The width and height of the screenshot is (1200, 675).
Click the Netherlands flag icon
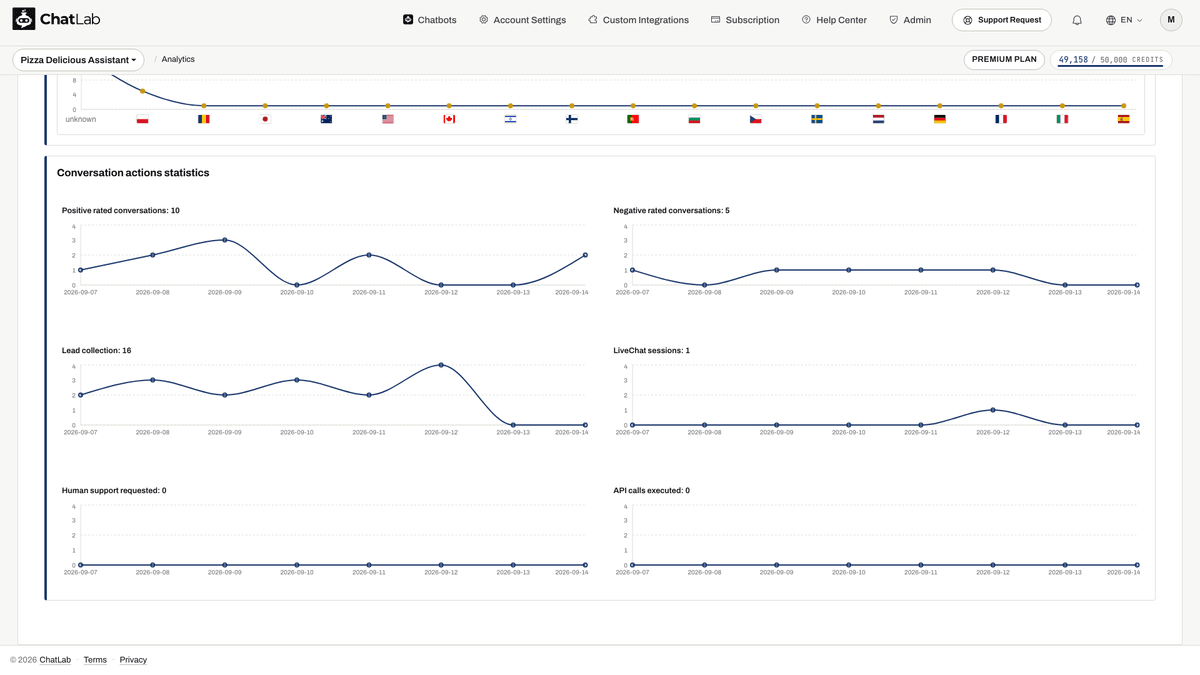(x=878, y=119)
